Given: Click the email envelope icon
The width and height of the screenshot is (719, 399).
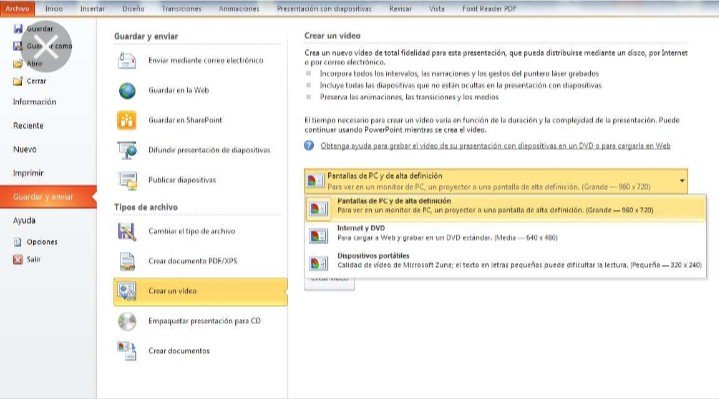Looking at the screenshot, I should click(x=127, y=60).
